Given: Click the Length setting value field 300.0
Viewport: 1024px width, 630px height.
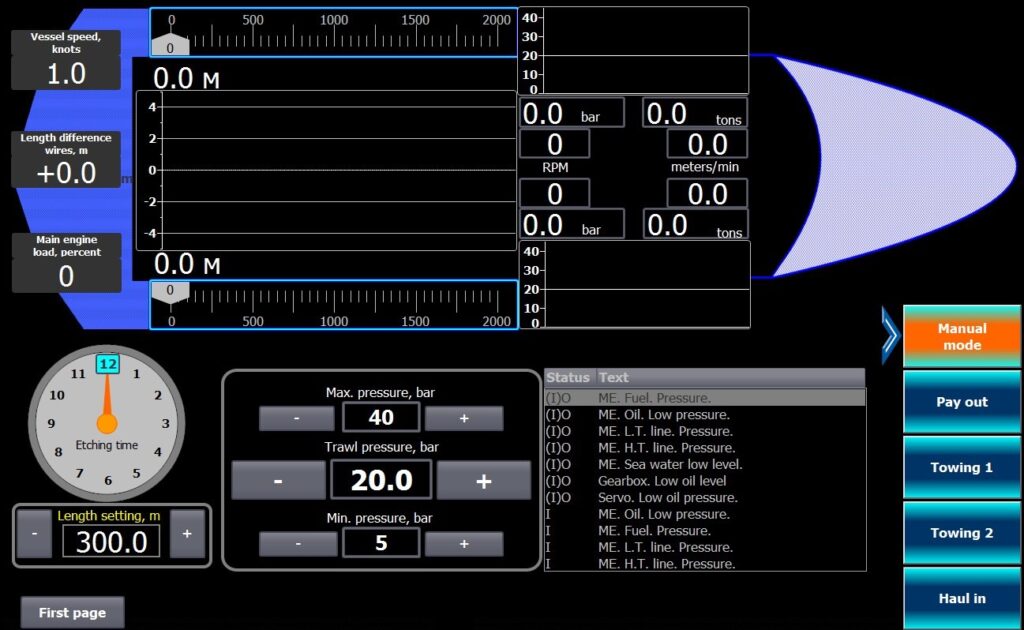Looking at the screenshot, I should (x=111, y=541).
